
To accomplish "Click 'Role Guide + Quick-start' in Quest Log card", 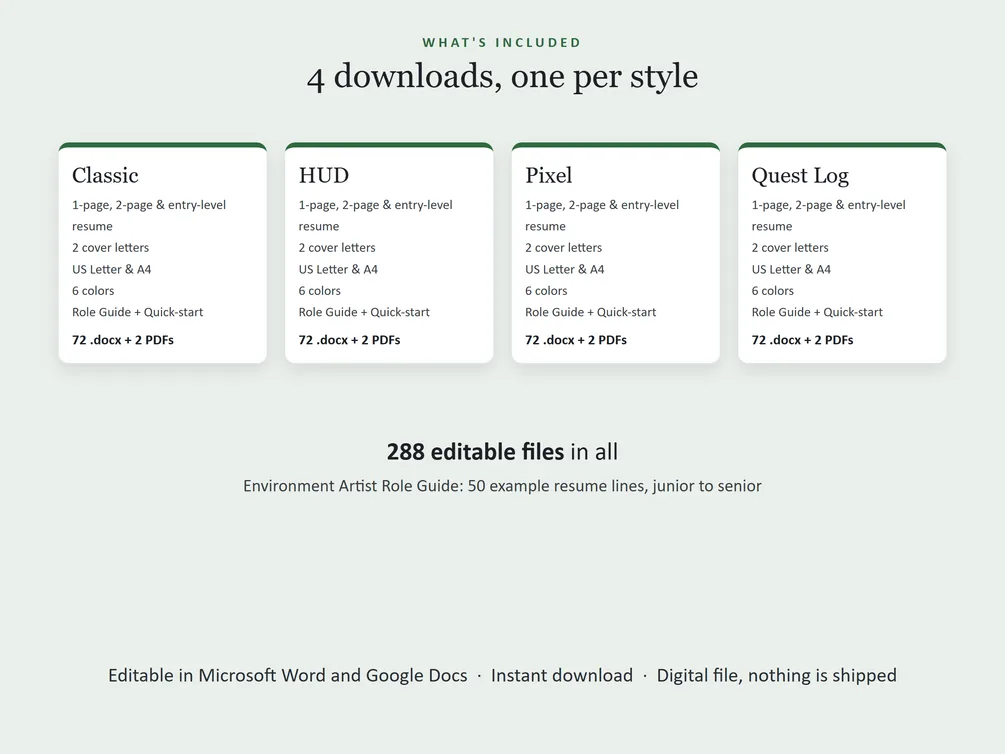I will [817, 312].
